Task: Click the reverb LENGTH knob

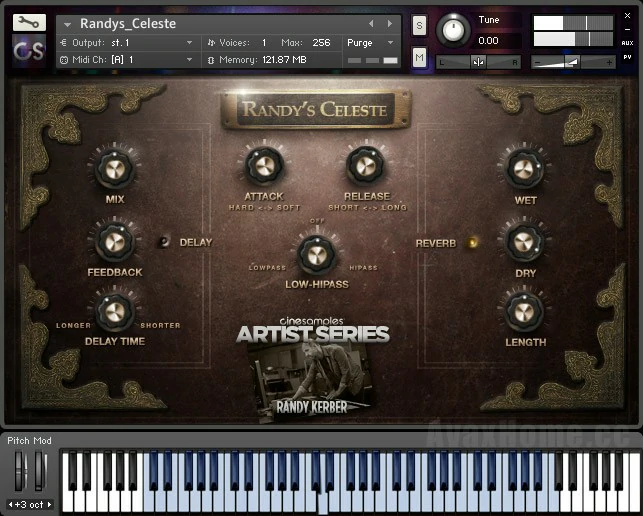Action: tap(524, 312)
